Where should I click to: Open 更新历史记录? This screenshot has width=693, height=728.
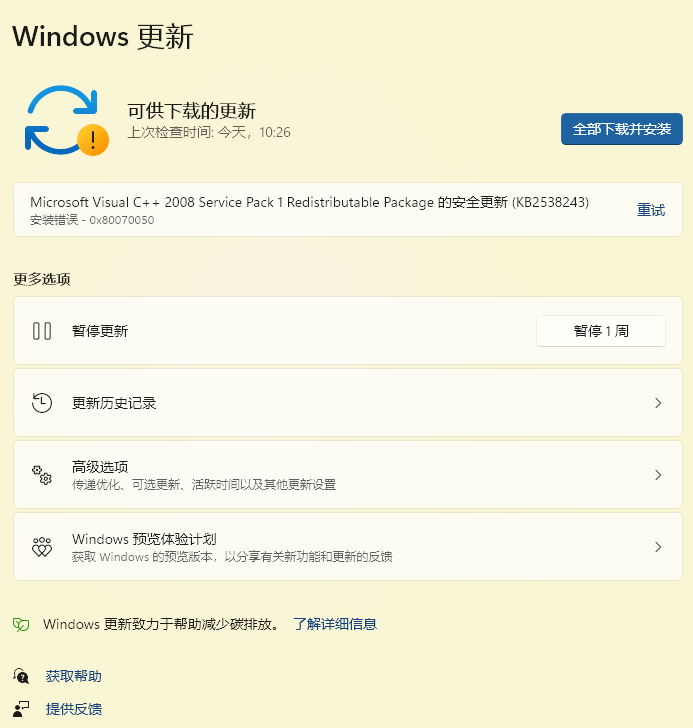(x=348, y=403)
